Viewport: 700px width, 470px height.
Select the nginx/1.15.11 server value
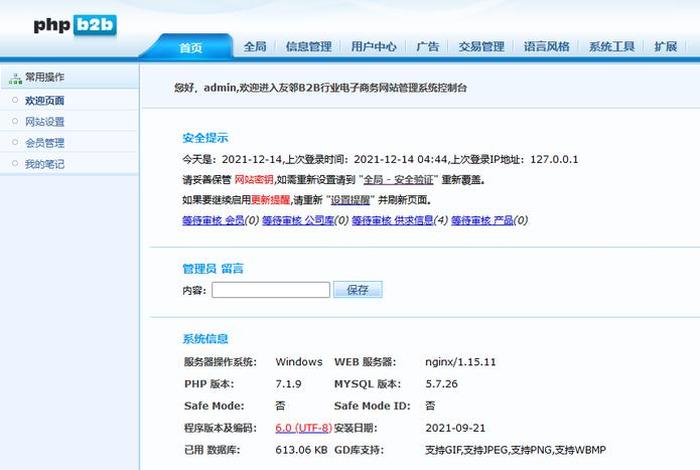click(460, 362)
